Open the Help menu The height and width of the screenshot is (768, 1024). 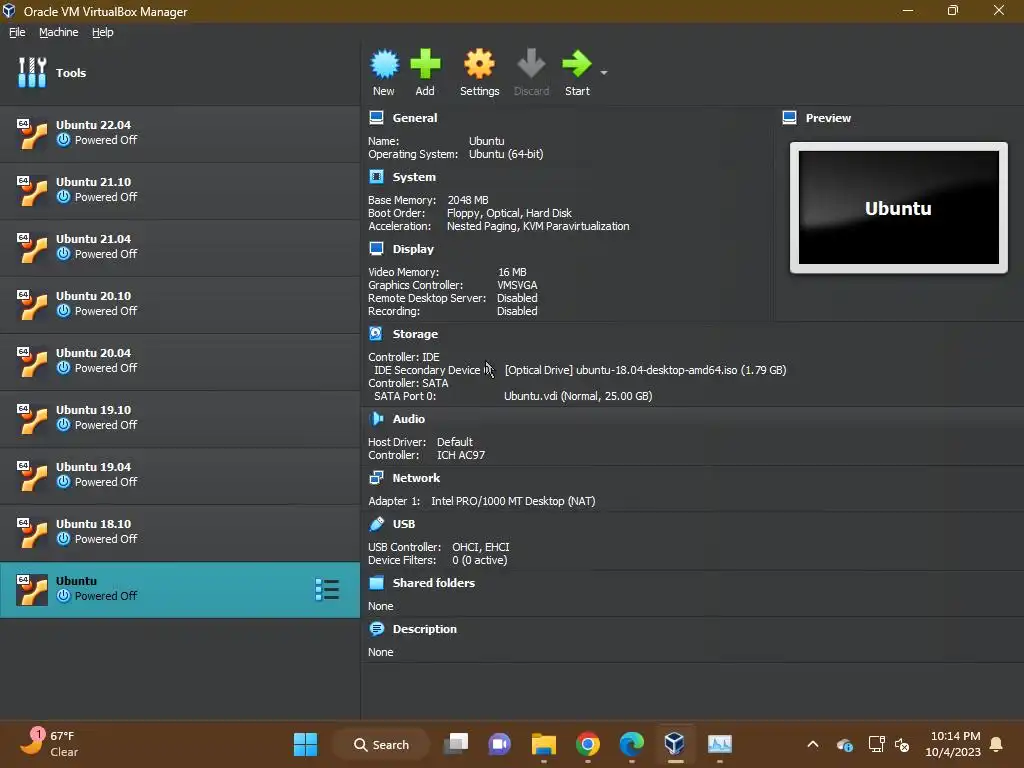pyautogui.click(x=103, y=32)
